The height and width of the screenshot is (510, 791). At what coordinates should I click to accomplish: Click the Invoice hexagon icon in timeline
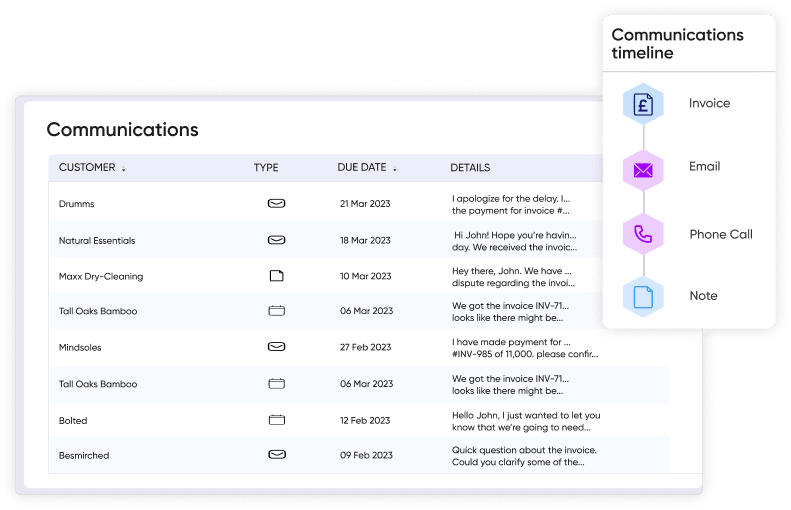[x=643, y=104]
